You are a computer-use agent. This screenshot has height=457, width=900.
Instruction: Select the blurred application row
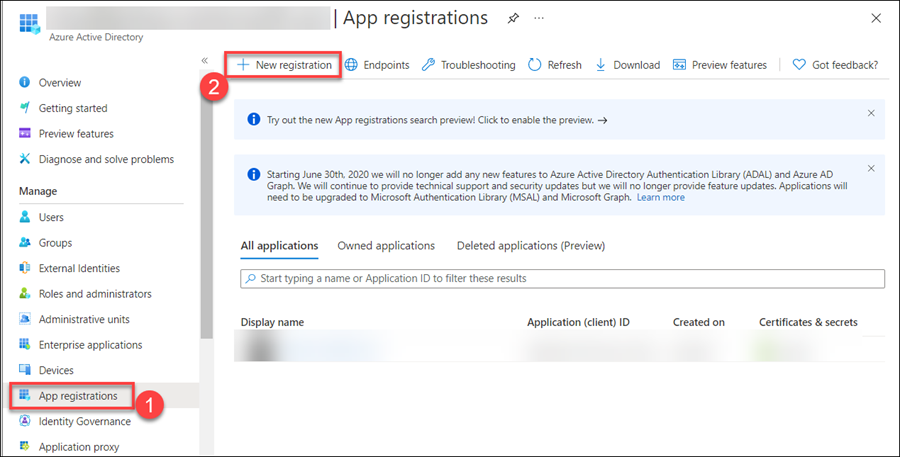coord(559,347)
